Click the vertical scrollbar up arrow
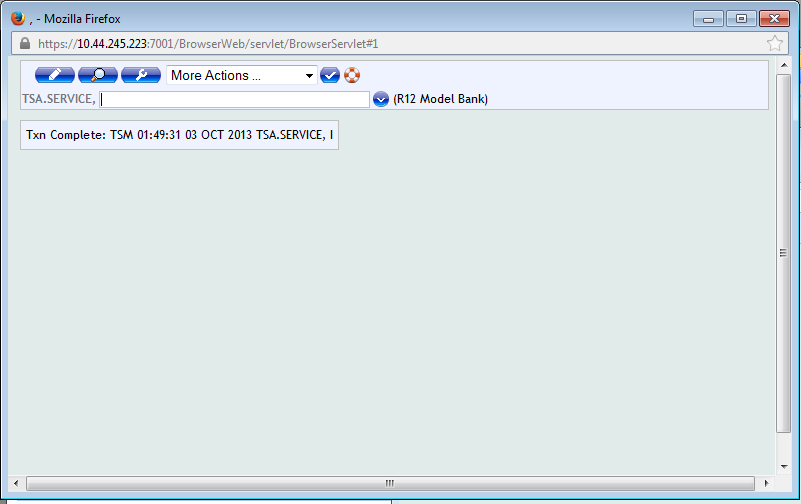801x504 pixels. click(x=784, y=65)
